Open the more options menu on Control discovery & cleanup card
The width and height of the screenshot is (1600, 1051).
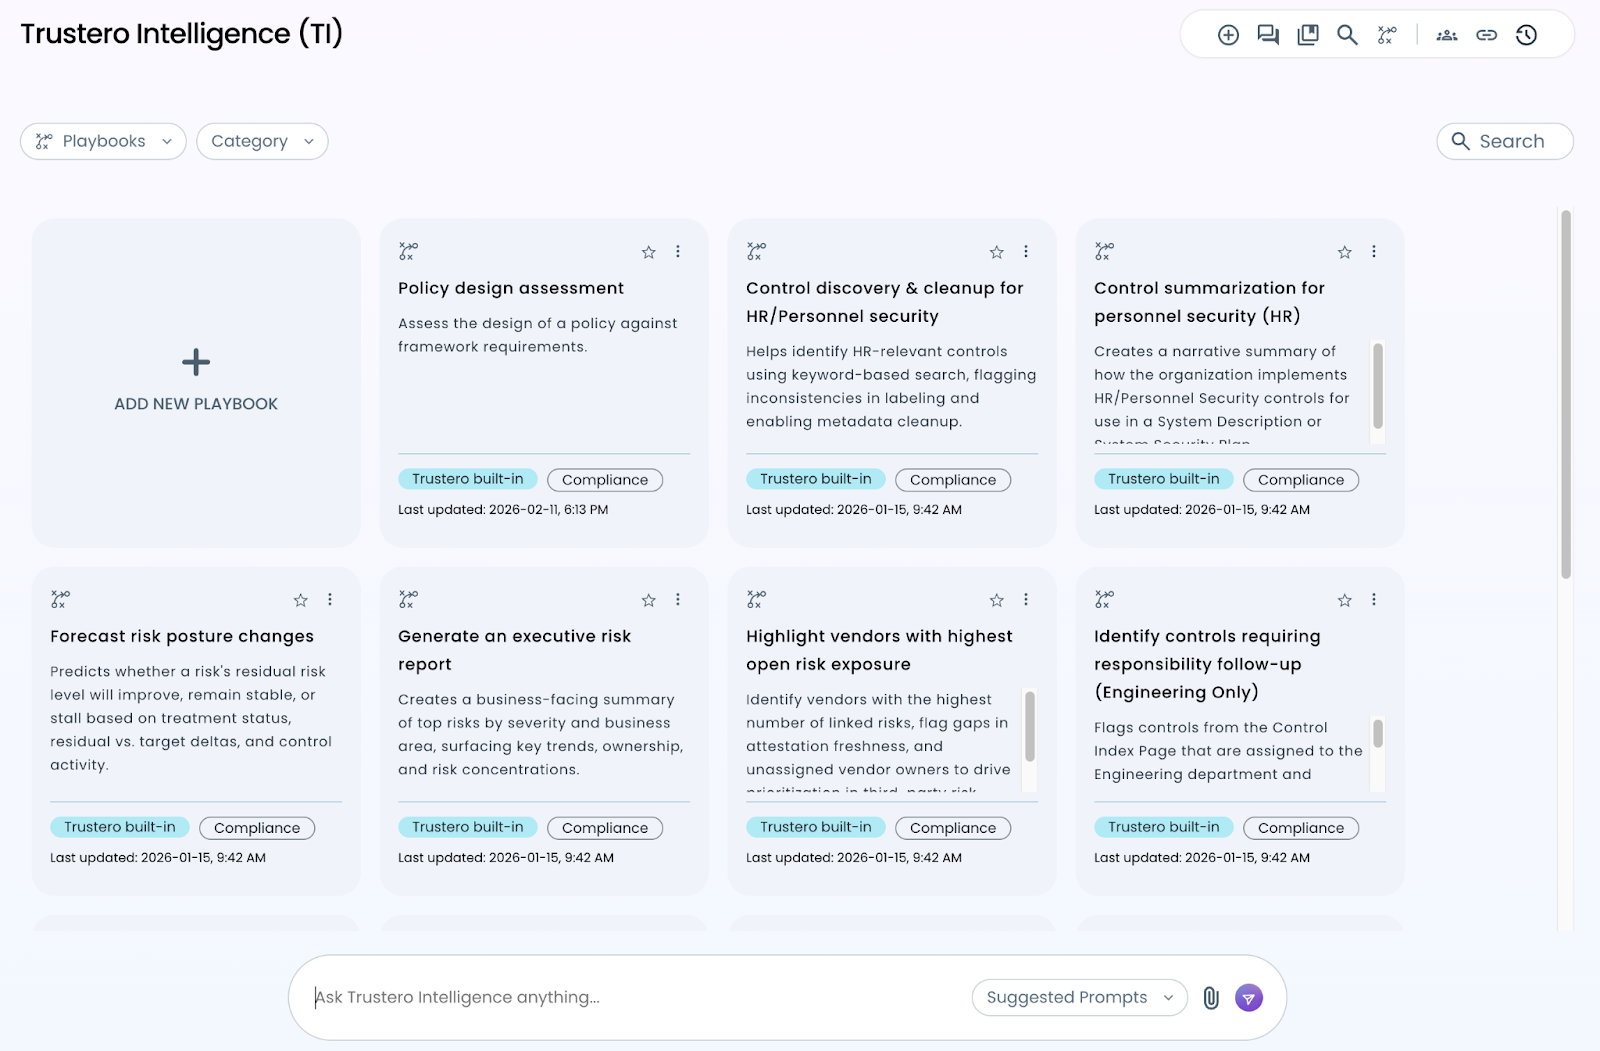click(x=1026, y=252)
